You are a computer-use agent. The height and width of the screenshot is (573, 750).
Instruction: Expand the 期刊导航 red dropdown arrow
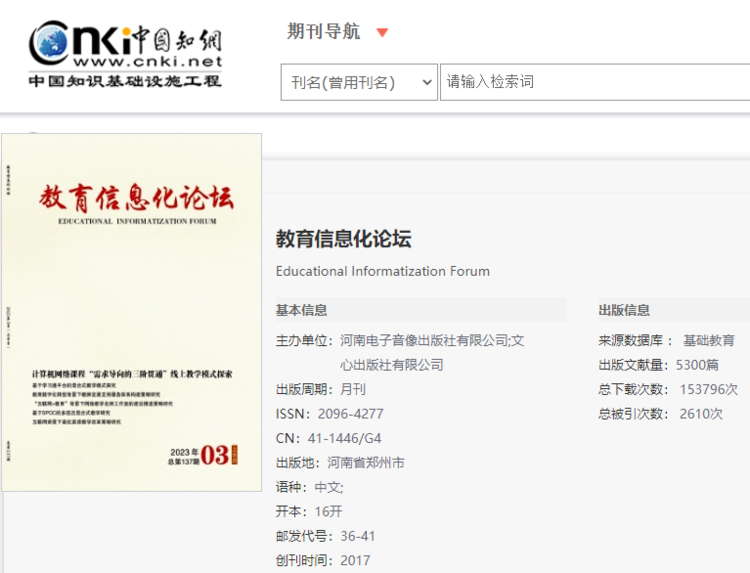pos(382,33)
